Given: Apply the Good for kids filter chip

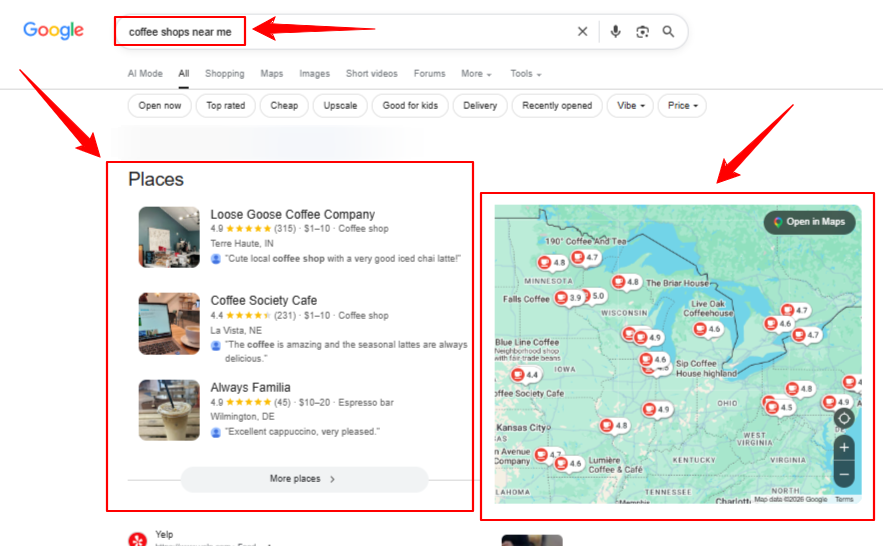Looking at the screenshot, I should click(x=410, y=106).
